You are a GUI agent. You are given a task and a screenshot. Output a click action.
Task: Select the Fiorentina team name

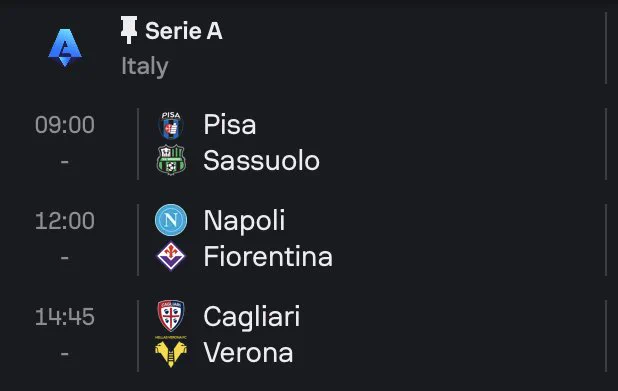point(268,256)
